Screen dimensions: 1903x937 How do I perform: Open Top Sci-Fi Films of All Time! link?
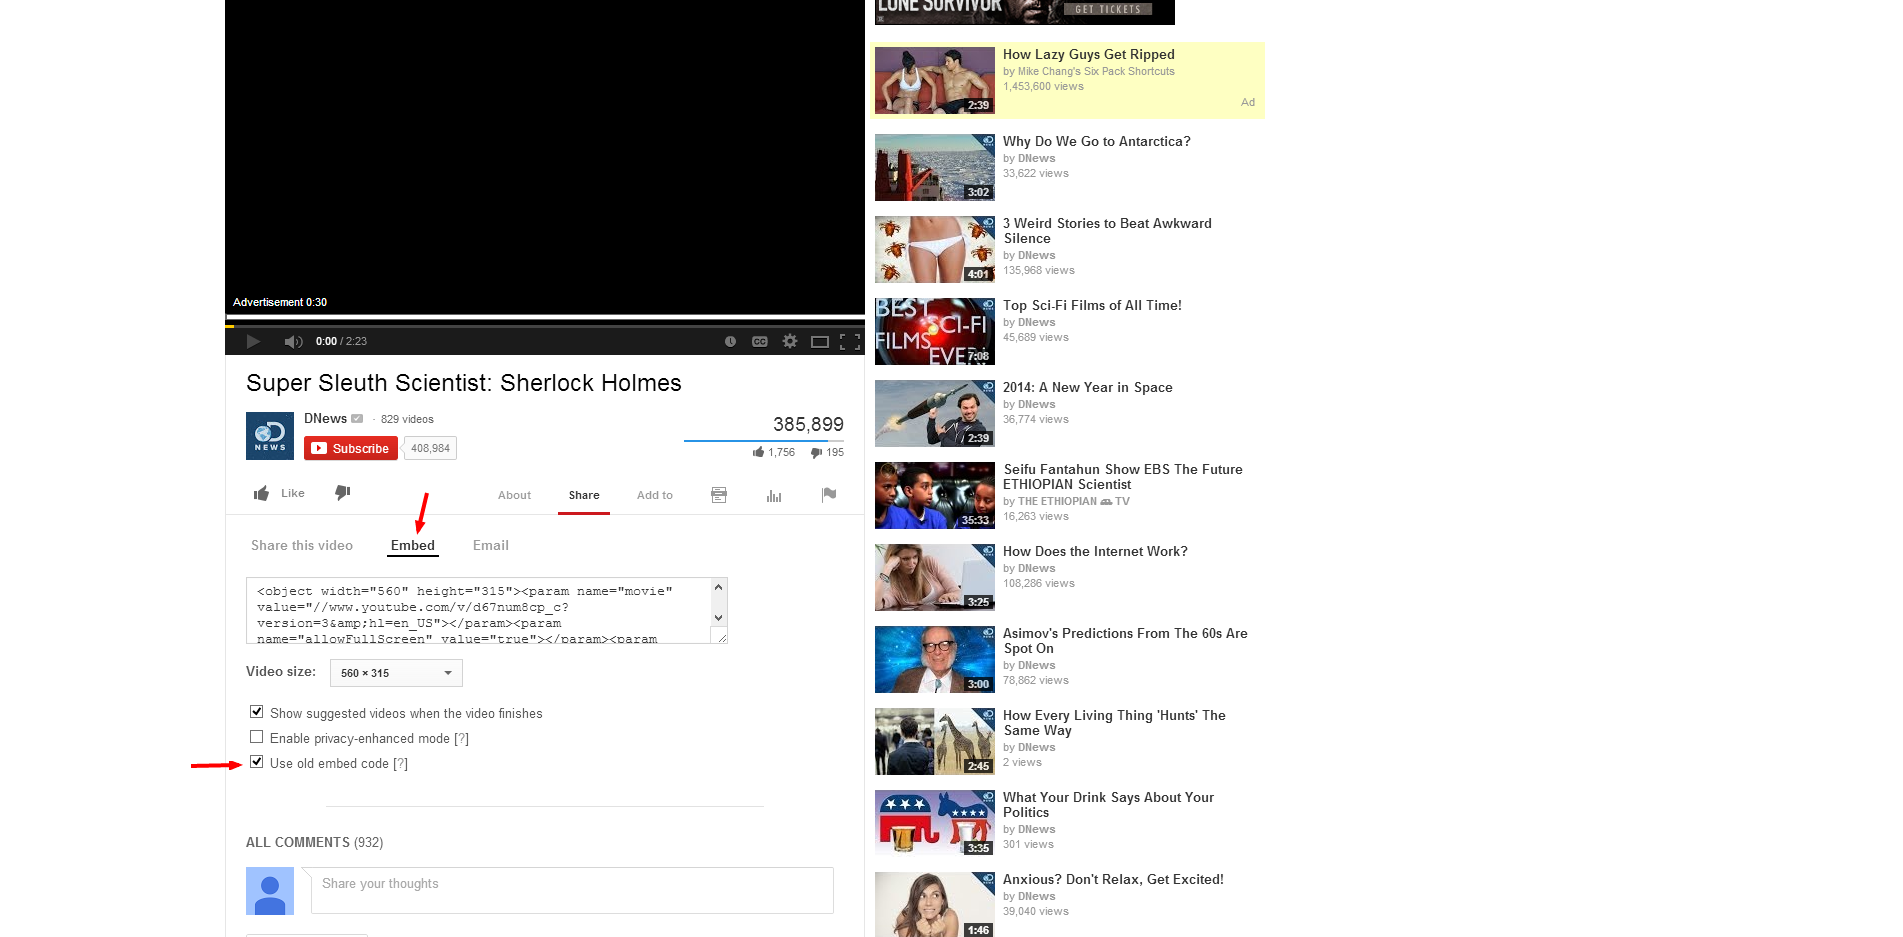click(x=1092, y=305)
